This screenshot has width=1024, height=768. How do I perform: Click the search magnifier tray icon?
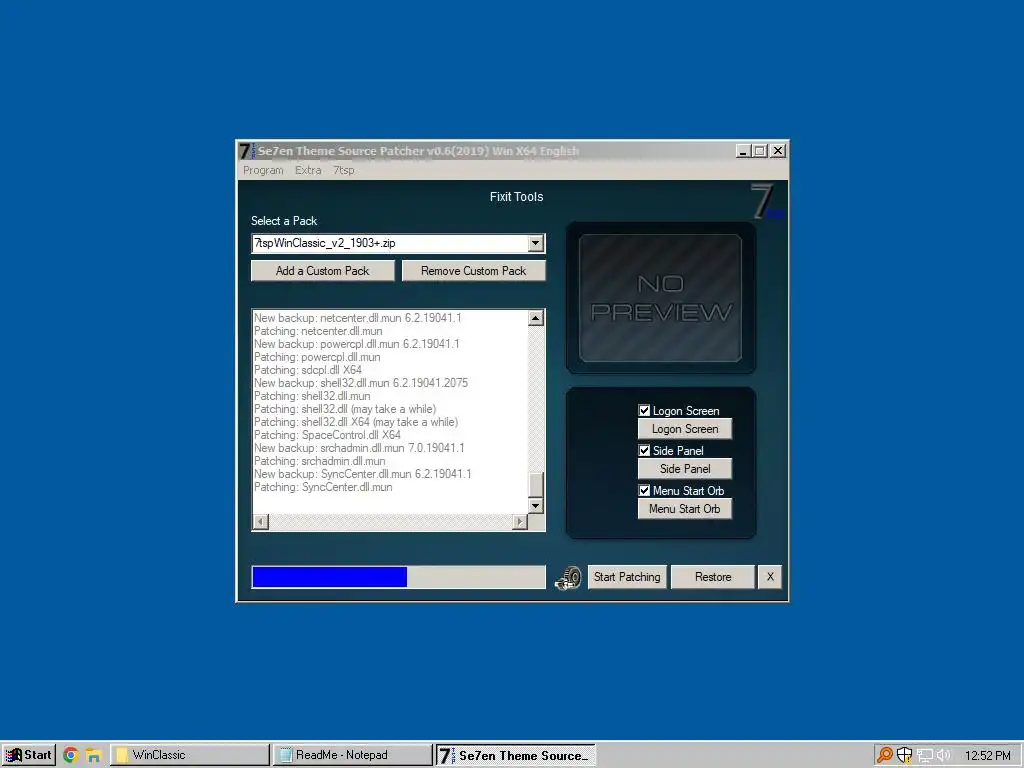click(884, 755)
